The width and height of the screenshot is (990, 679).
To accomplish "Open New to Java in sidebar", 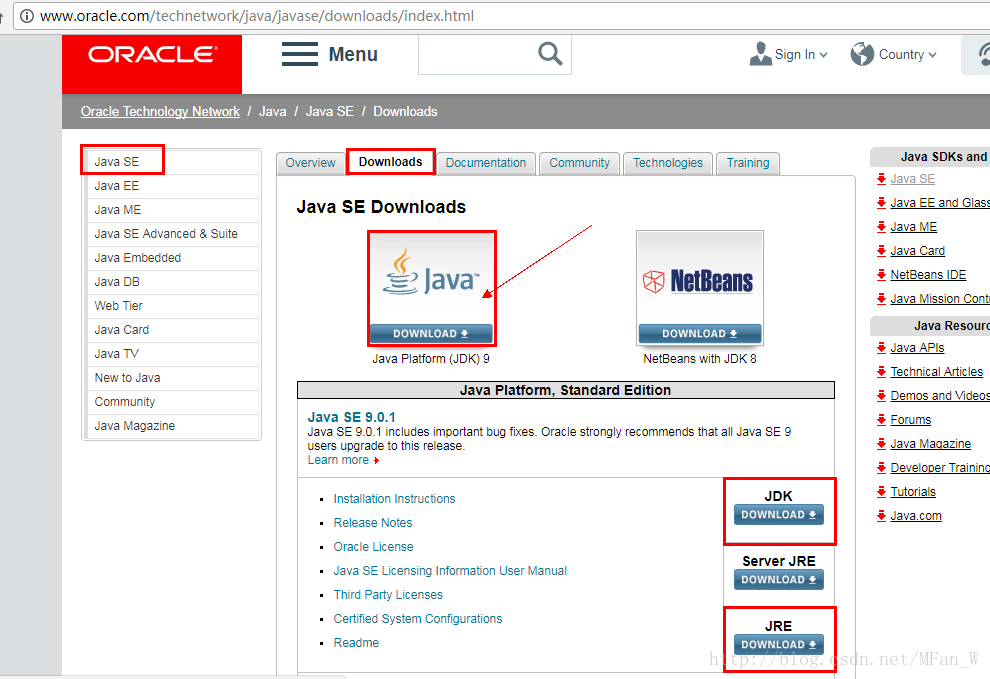I will coord(171,378).
